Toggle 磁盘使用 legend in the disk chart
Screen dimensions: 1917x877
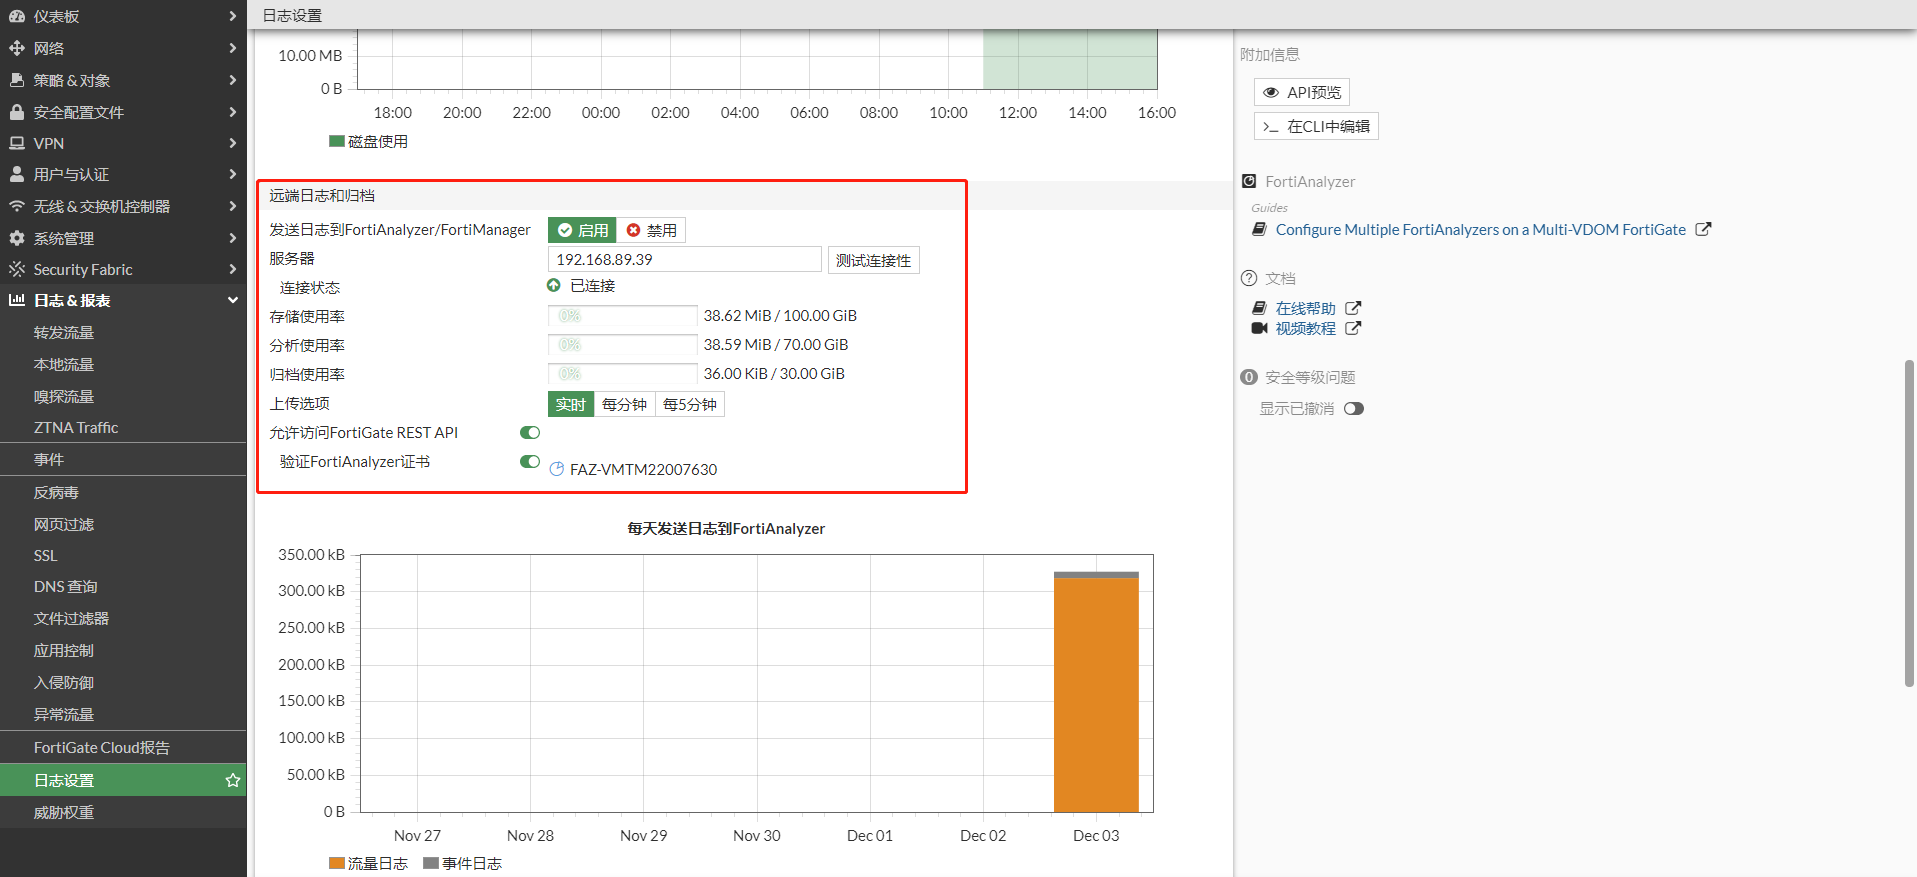click(369, 141)
